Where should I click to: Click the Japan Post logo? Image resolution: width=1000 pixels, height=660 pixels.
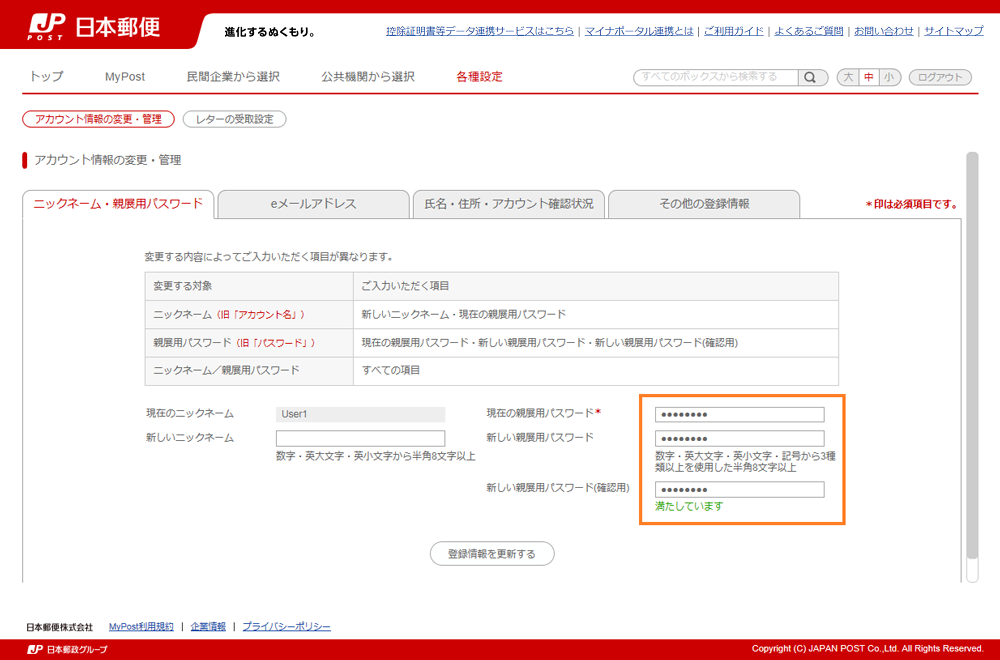[94, 27]
